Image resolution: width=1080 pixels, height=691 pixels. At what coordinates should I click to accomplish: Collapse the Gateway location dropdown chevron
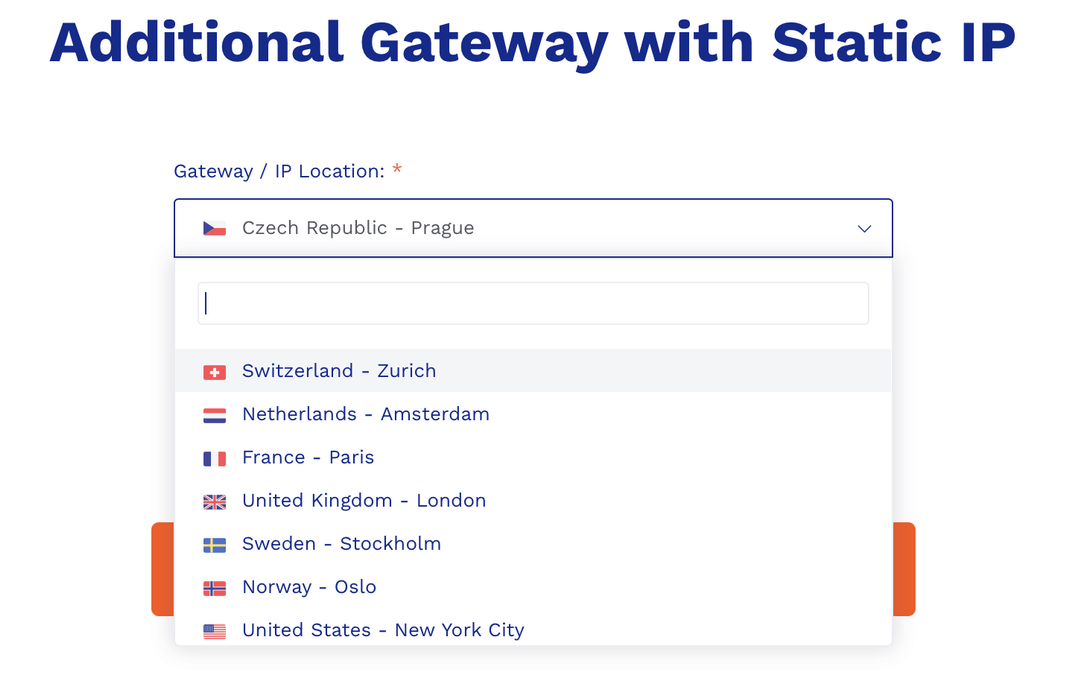[864, 228]
